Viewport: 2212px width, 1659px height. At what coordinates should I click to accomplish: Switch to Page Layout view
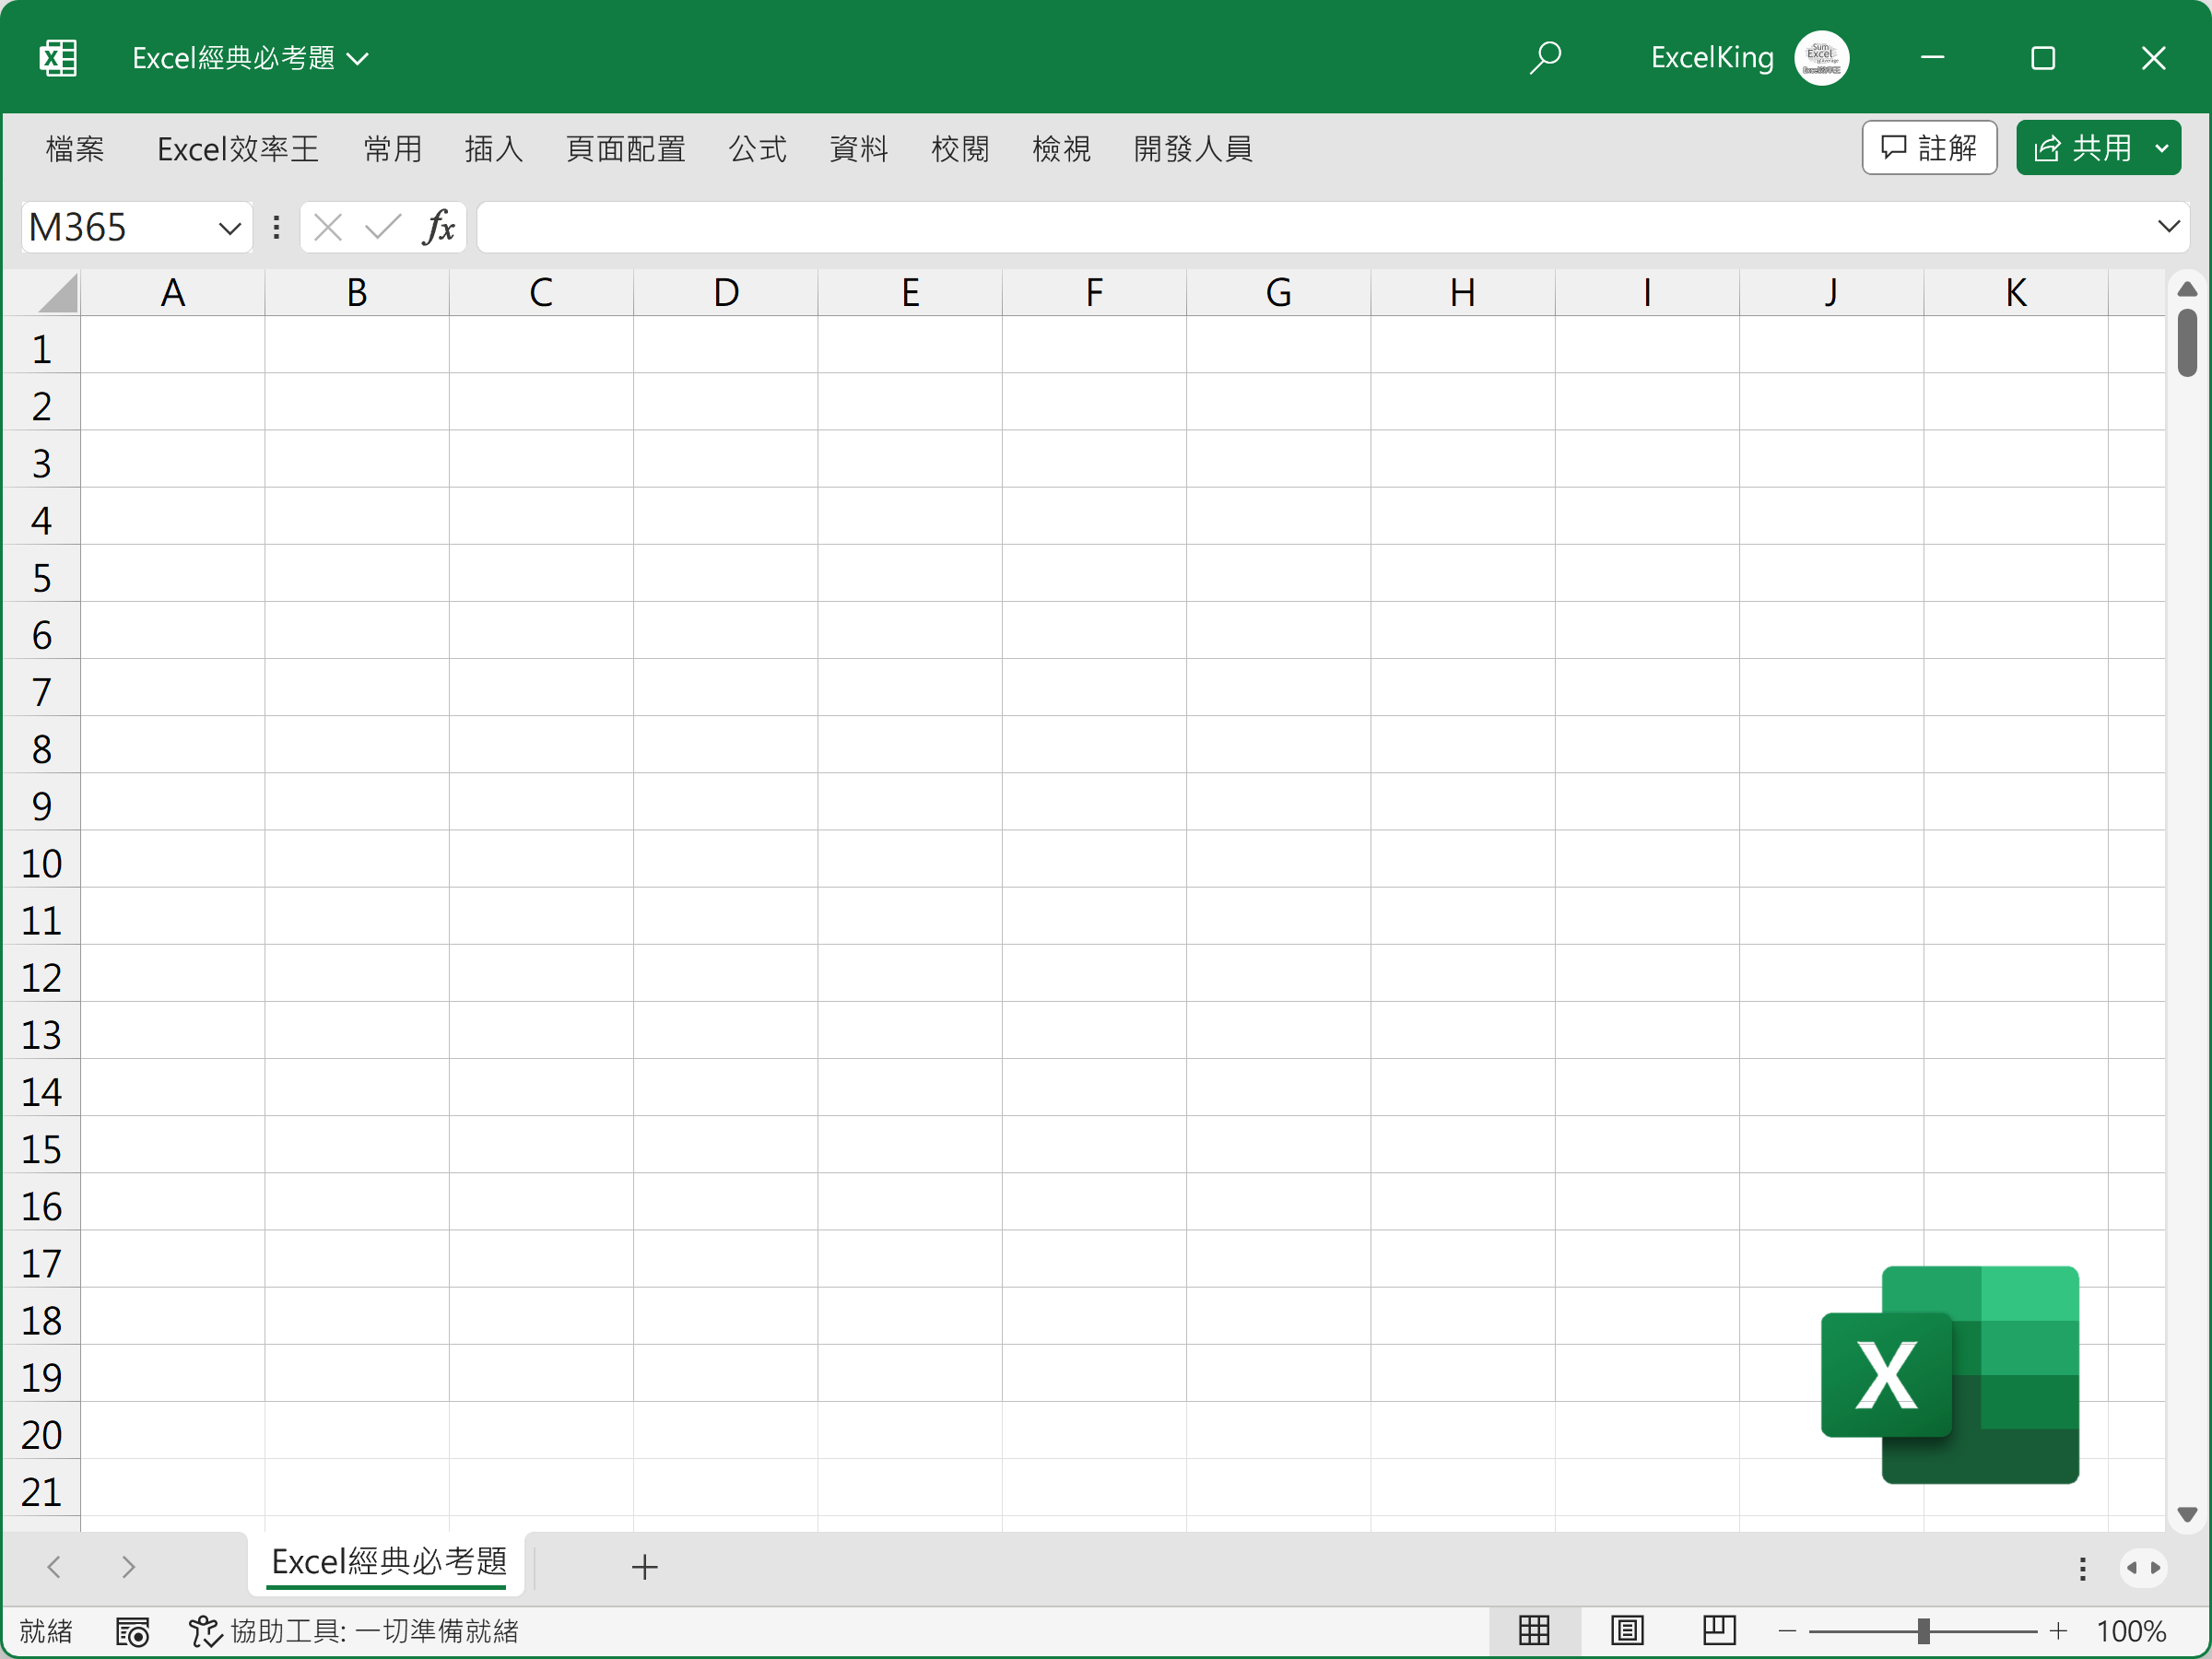point(1626,1631)
